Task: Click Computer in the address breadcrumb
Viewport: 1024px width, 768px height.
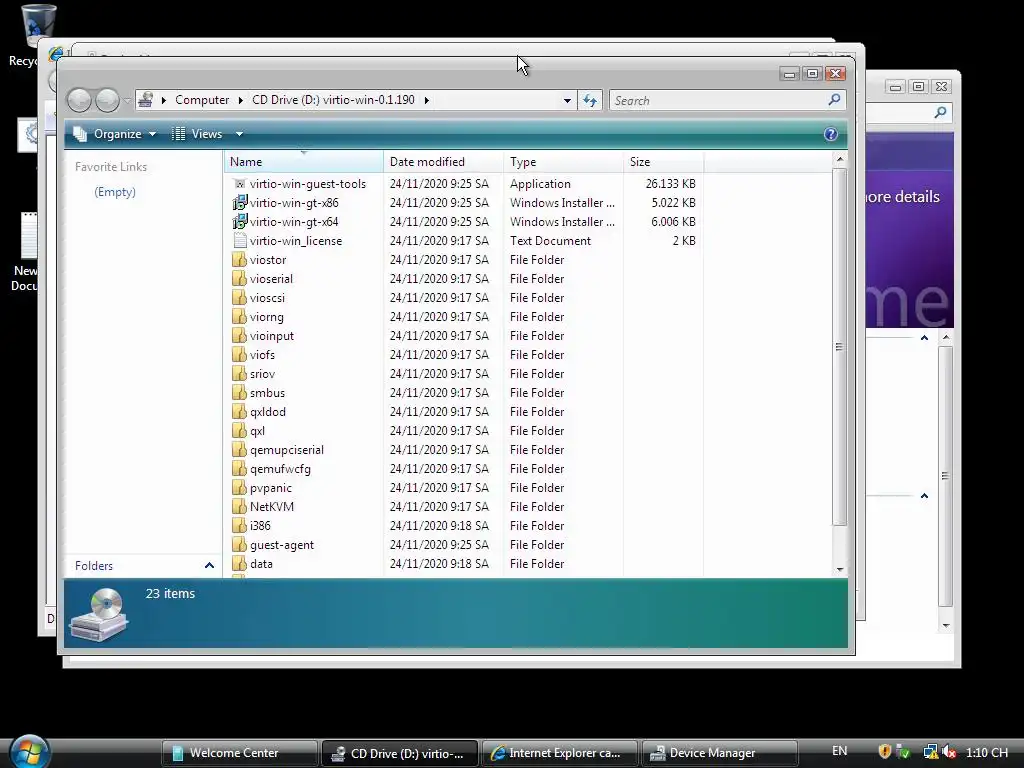Action: pyautogui.click(x=202, y=100)
